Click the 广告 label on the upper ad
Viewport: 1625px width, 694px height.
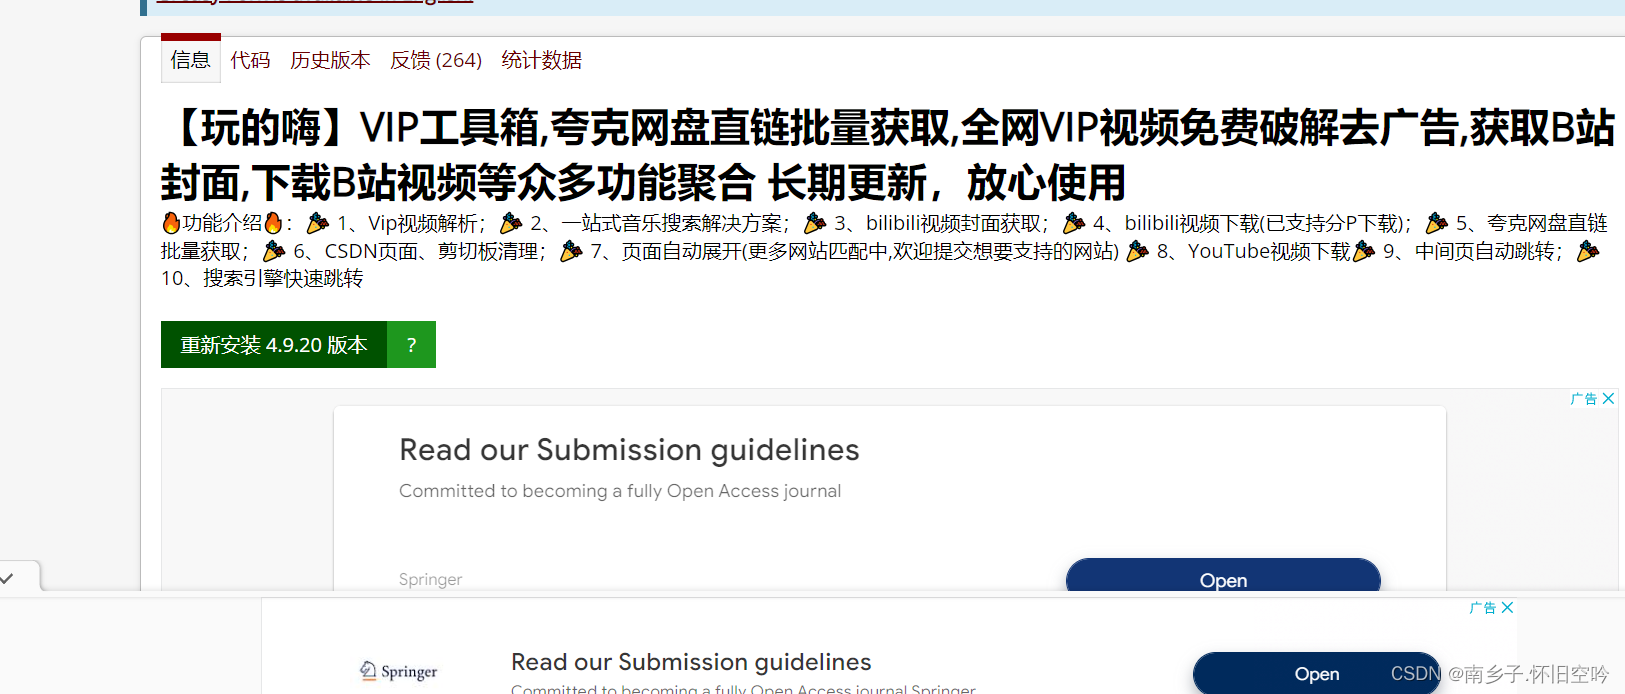[x=1584, y=398]
